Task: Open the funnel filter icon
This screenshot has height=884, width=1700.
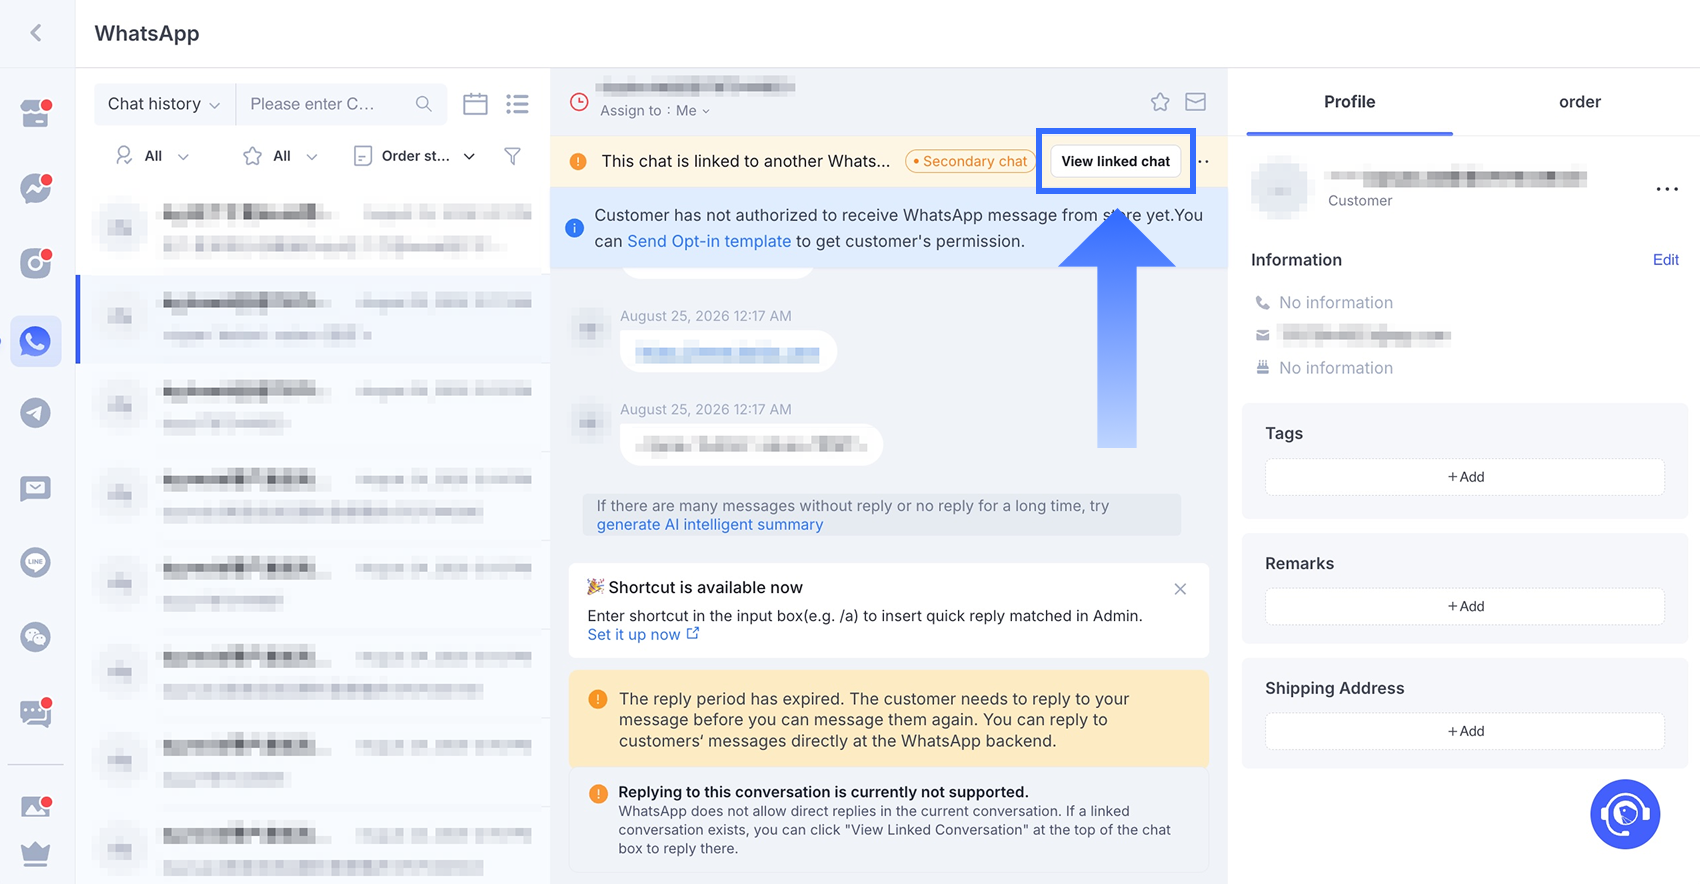Action: pyautogui.click(x=512, y=156)
